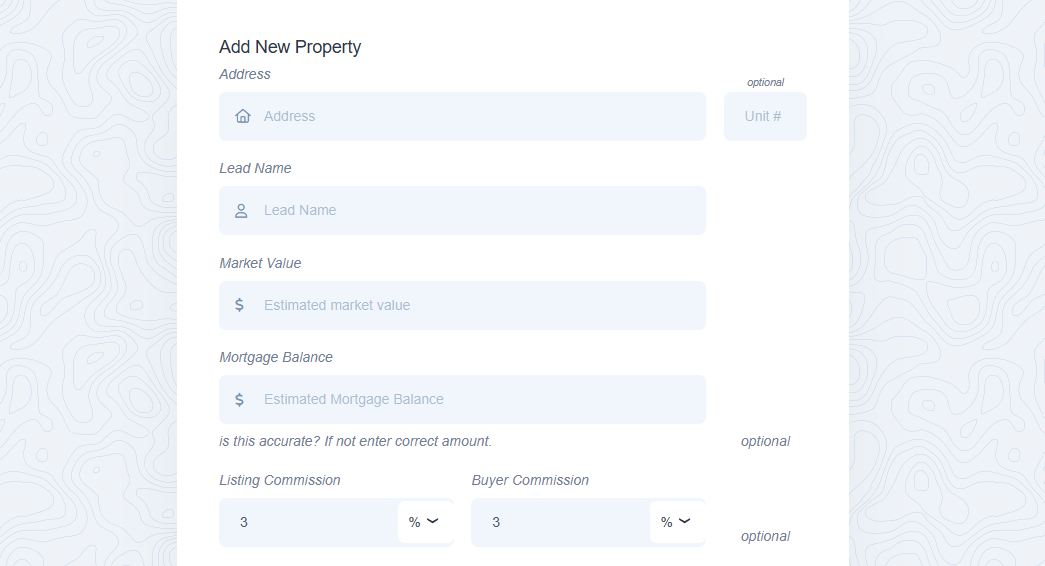
Task: Click the Listing Commission chevron arrow
Action: pos(433,522)
